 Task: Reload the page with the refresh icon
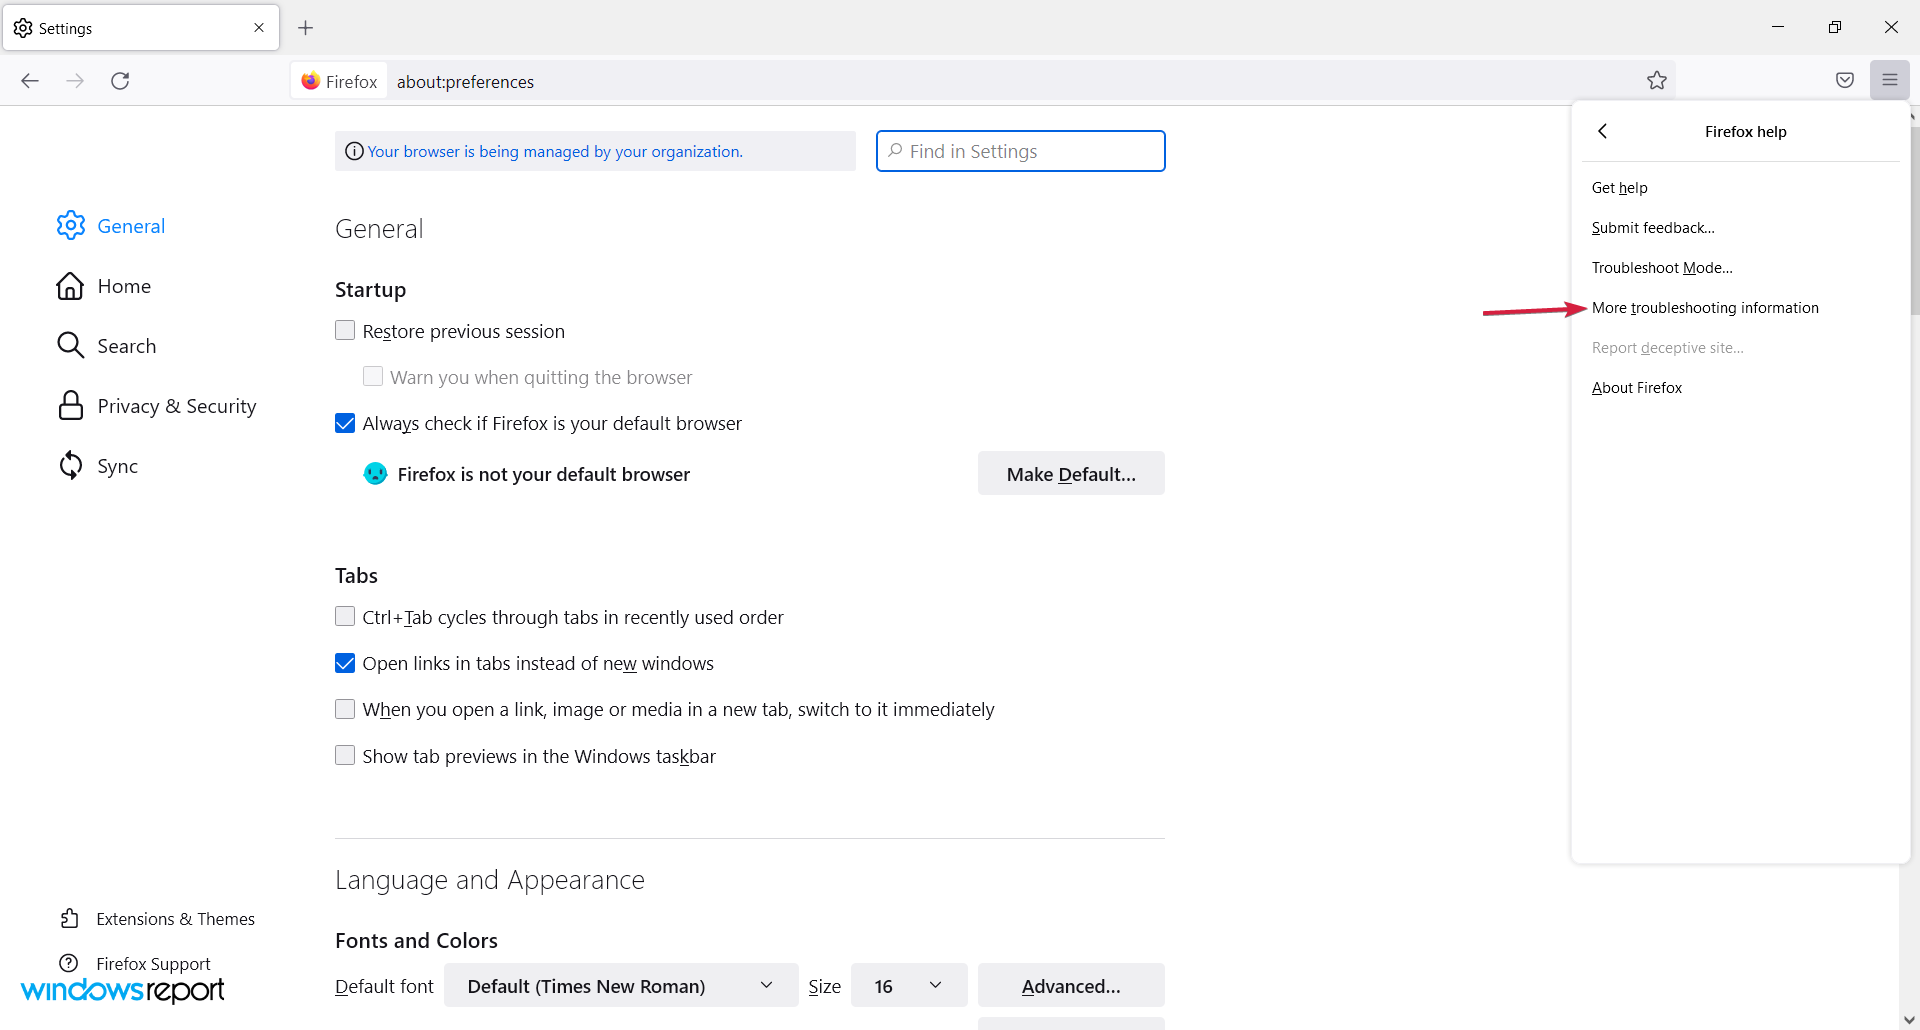[x=120, y=81]
